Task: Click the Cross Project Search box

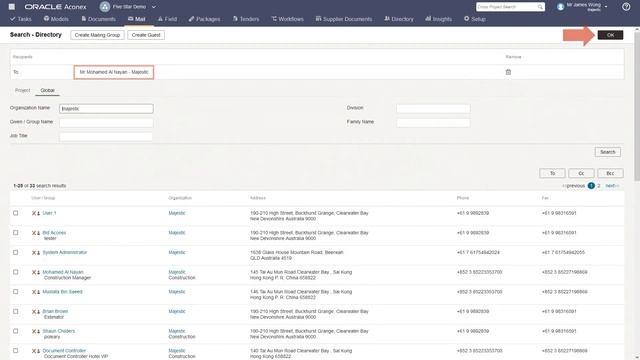Action: click(x=510, y=7)
